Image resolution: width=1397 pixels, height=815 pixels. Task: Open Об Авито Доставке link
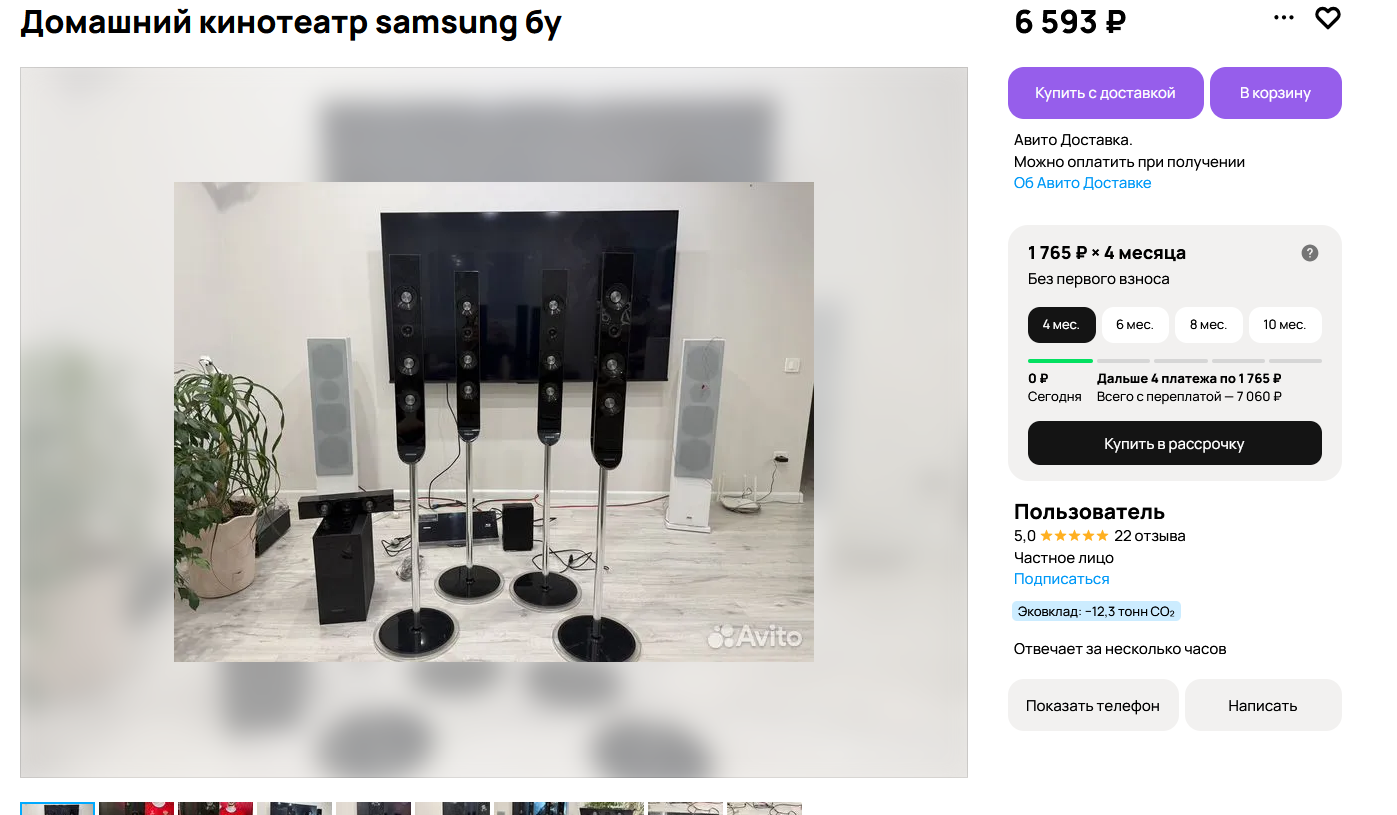[x=1082, y=183]
